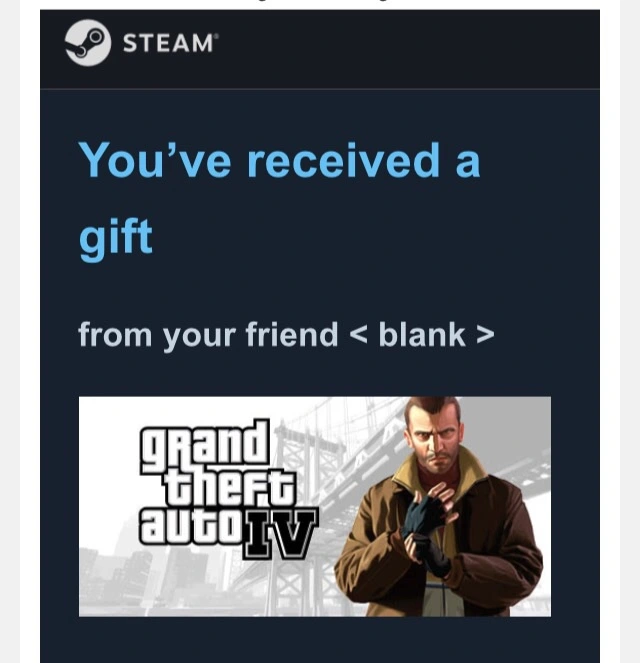Screen dimensions: 640x663
Task: Click the round Steam logo icon
Action: tap(88, 43)
